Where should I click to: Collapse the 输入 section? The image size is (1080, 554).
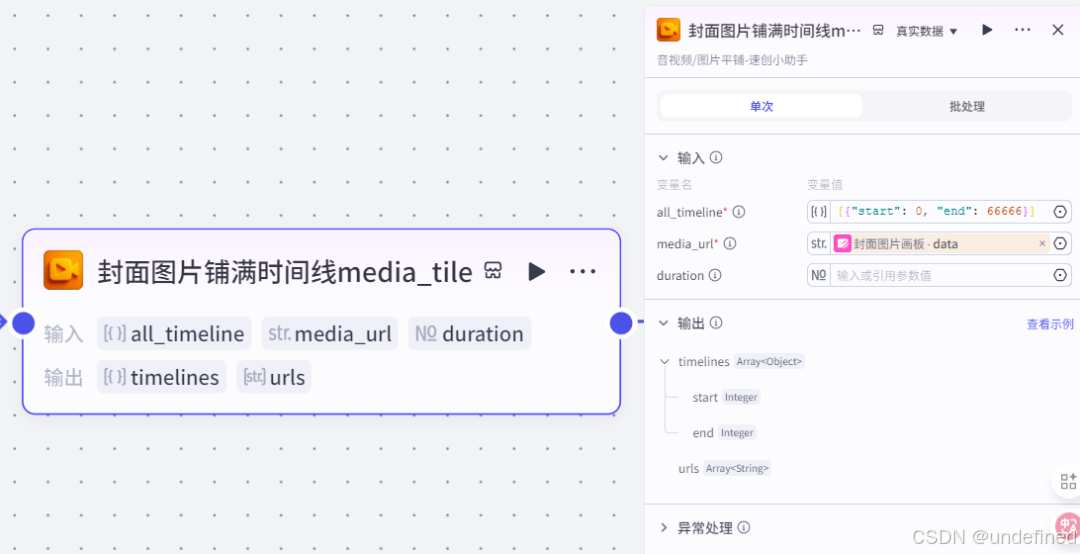tap(663, 158)
